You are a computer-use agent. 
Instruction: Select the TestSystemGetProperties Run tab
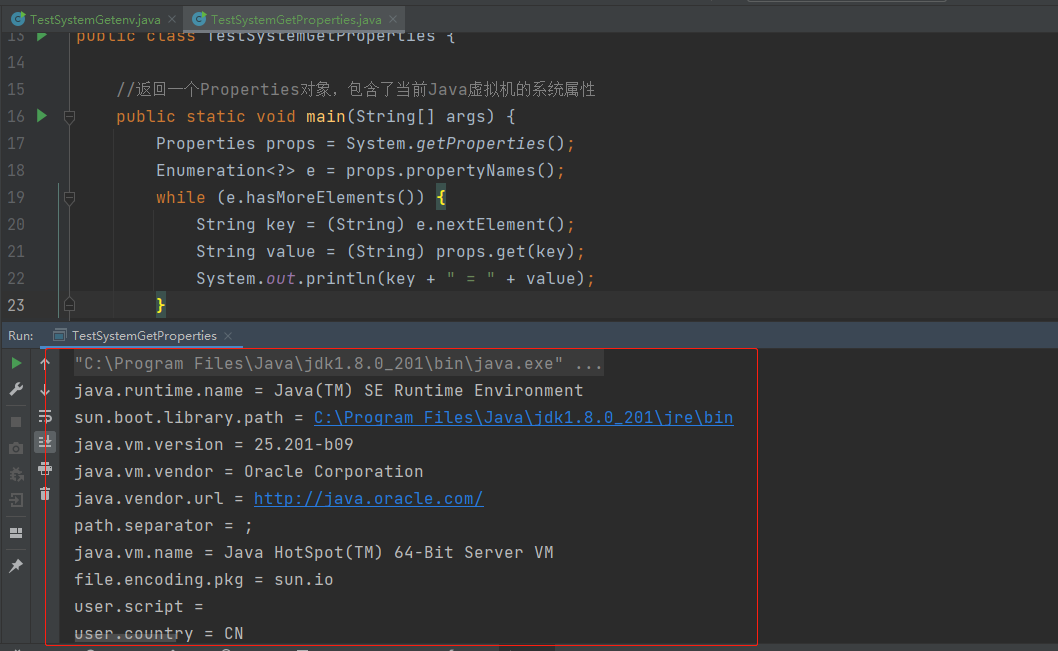click(x=144, y=335)
